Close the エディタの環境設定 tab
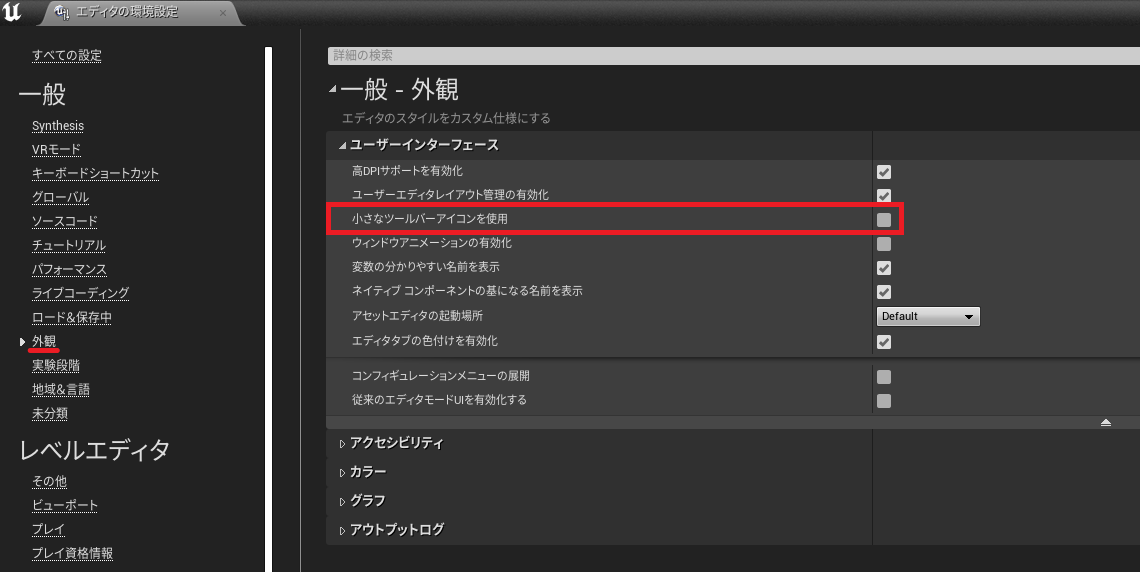1140x572 pixels. coord(222,12)
